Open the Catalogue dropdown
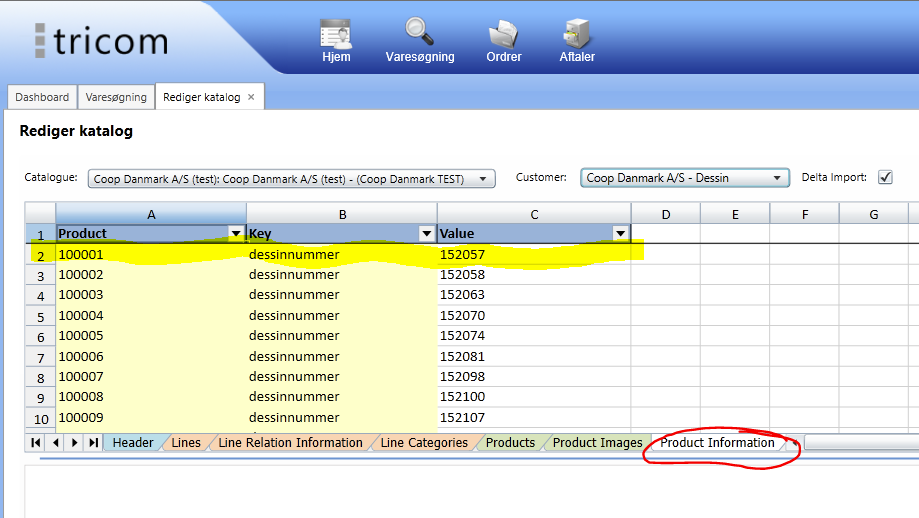 (x=291, y=179)
